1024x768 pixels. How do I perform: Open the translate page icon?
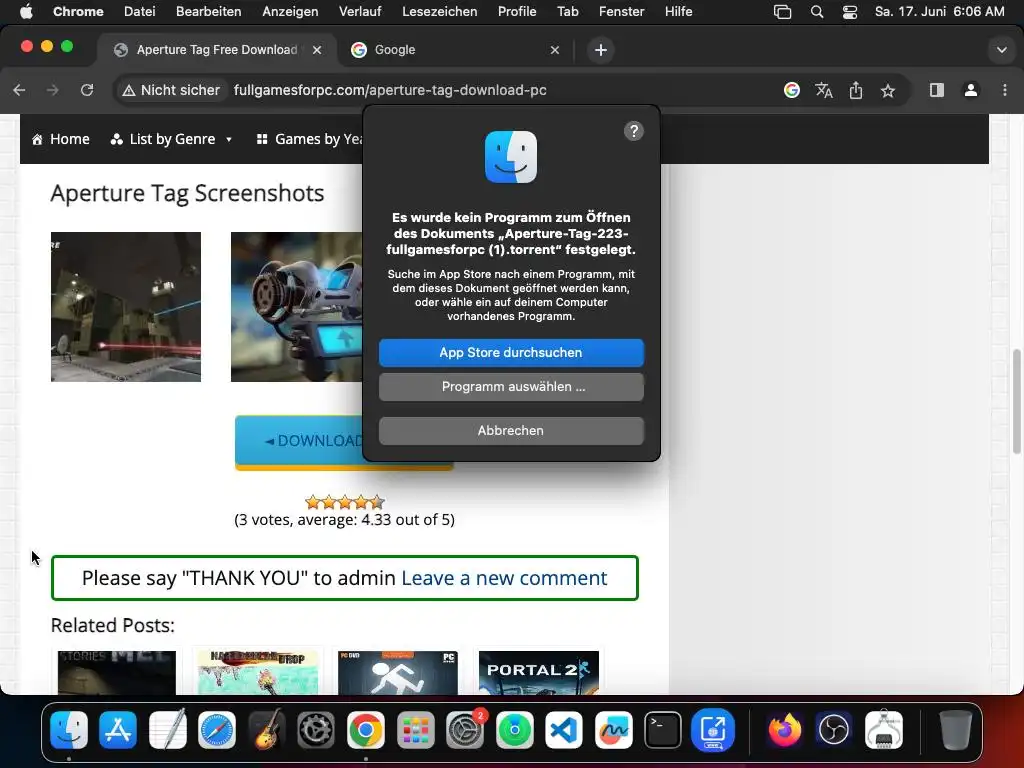coord(824,90)
